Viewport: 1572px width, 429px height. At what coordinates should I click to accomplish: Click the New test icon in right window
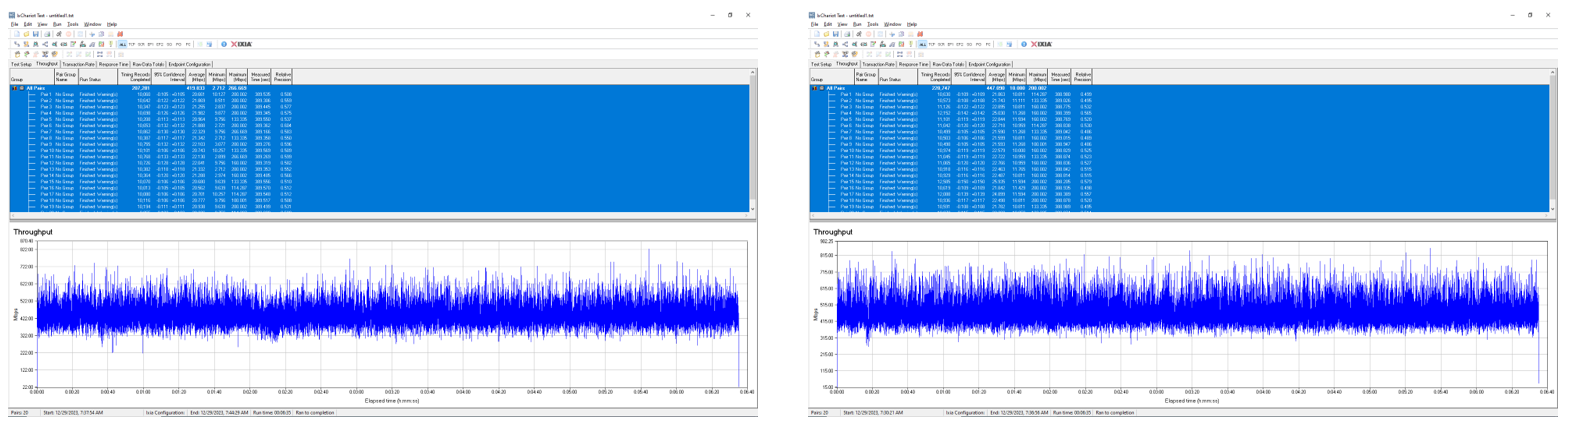coord(817,34)
